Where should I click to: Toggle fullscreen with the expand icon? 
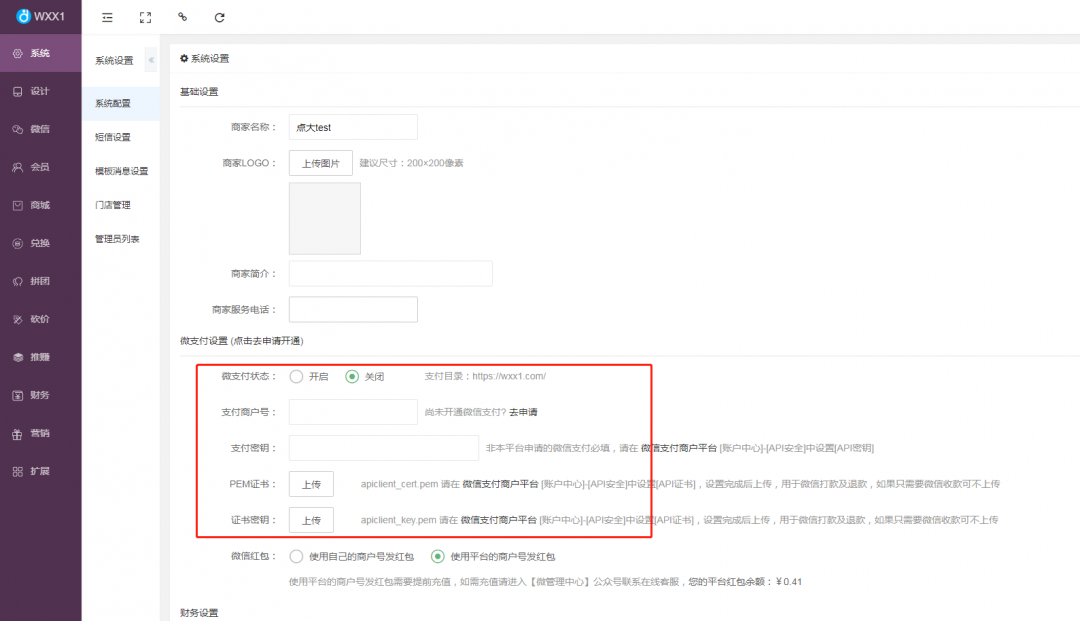(x=145, y=17)
